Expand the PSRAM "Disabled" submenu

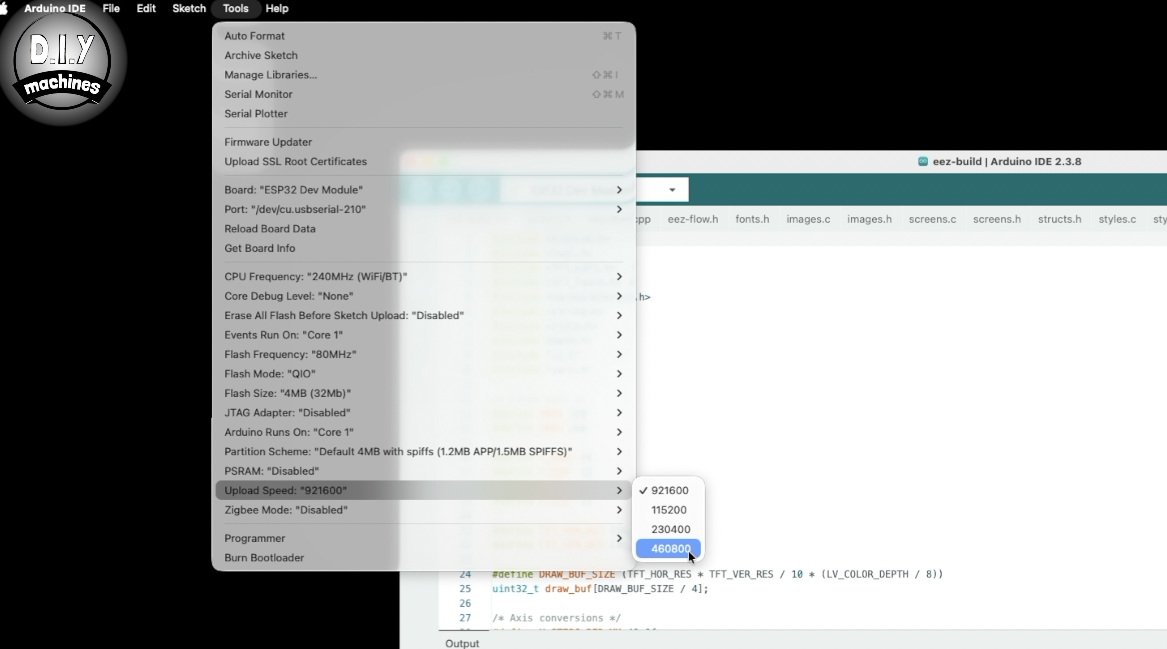[423, 470]
